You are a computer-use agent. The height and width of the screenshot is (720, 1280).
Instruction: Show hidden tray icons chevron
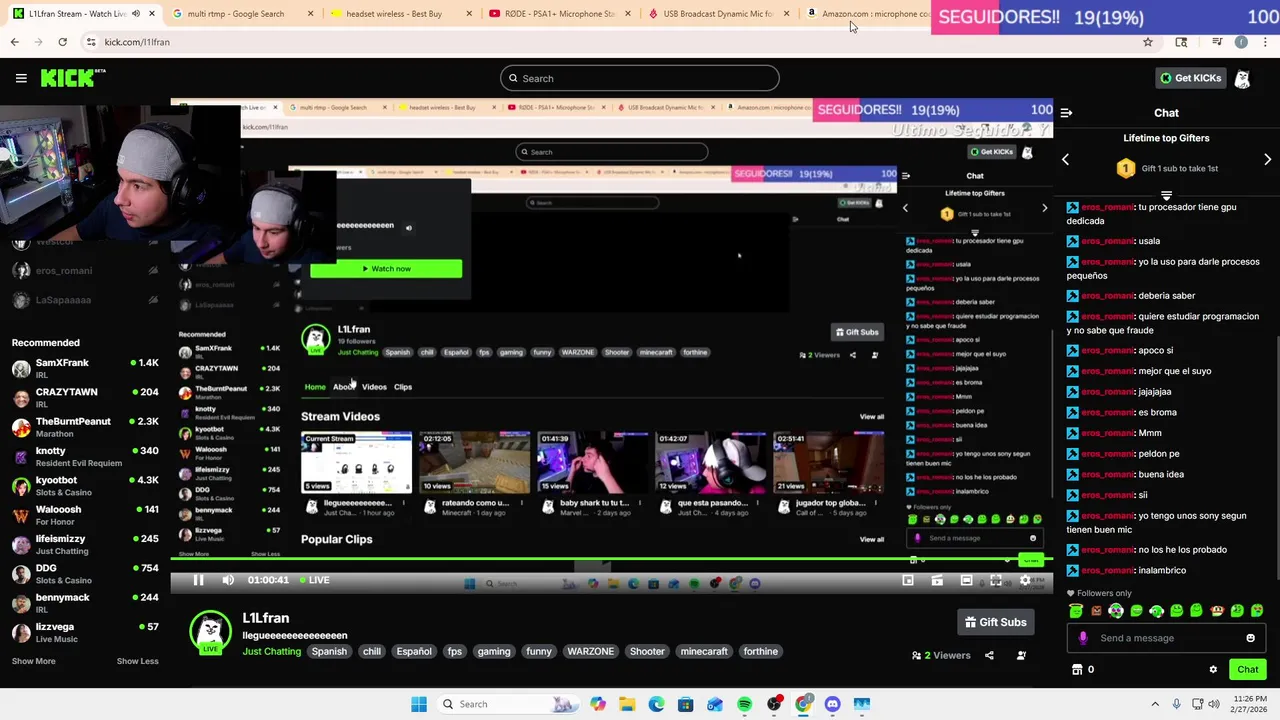click(1155, 704)
